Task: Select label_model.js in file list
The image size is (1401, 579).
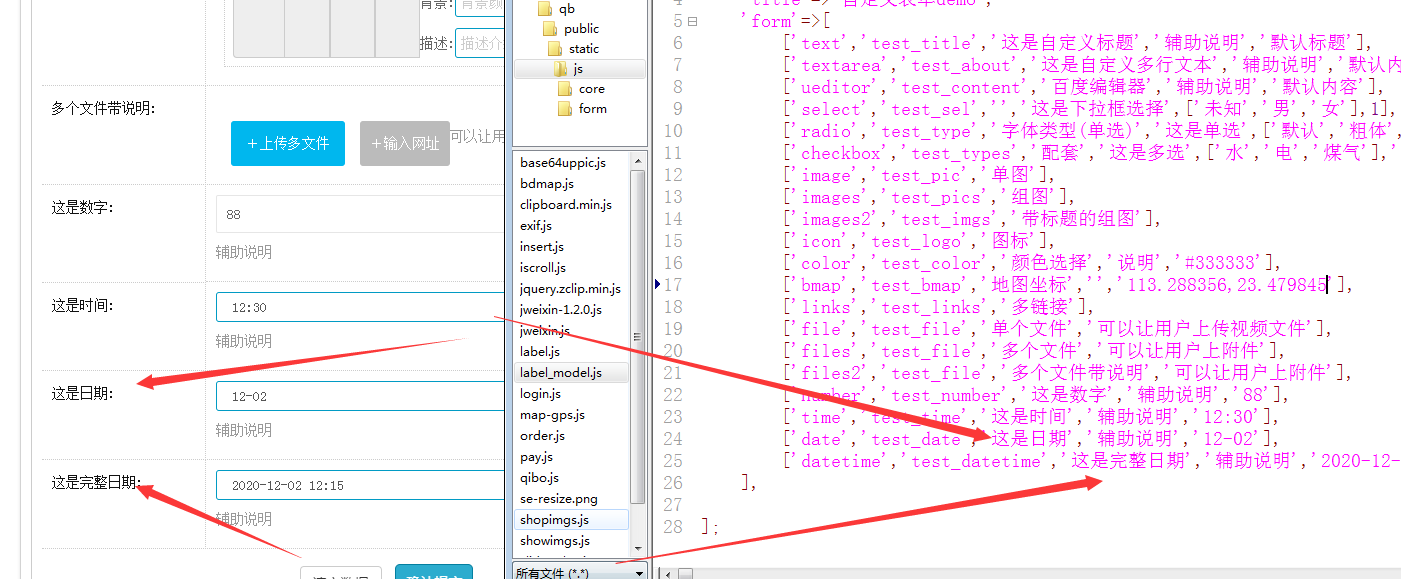Action: point(561,373)
